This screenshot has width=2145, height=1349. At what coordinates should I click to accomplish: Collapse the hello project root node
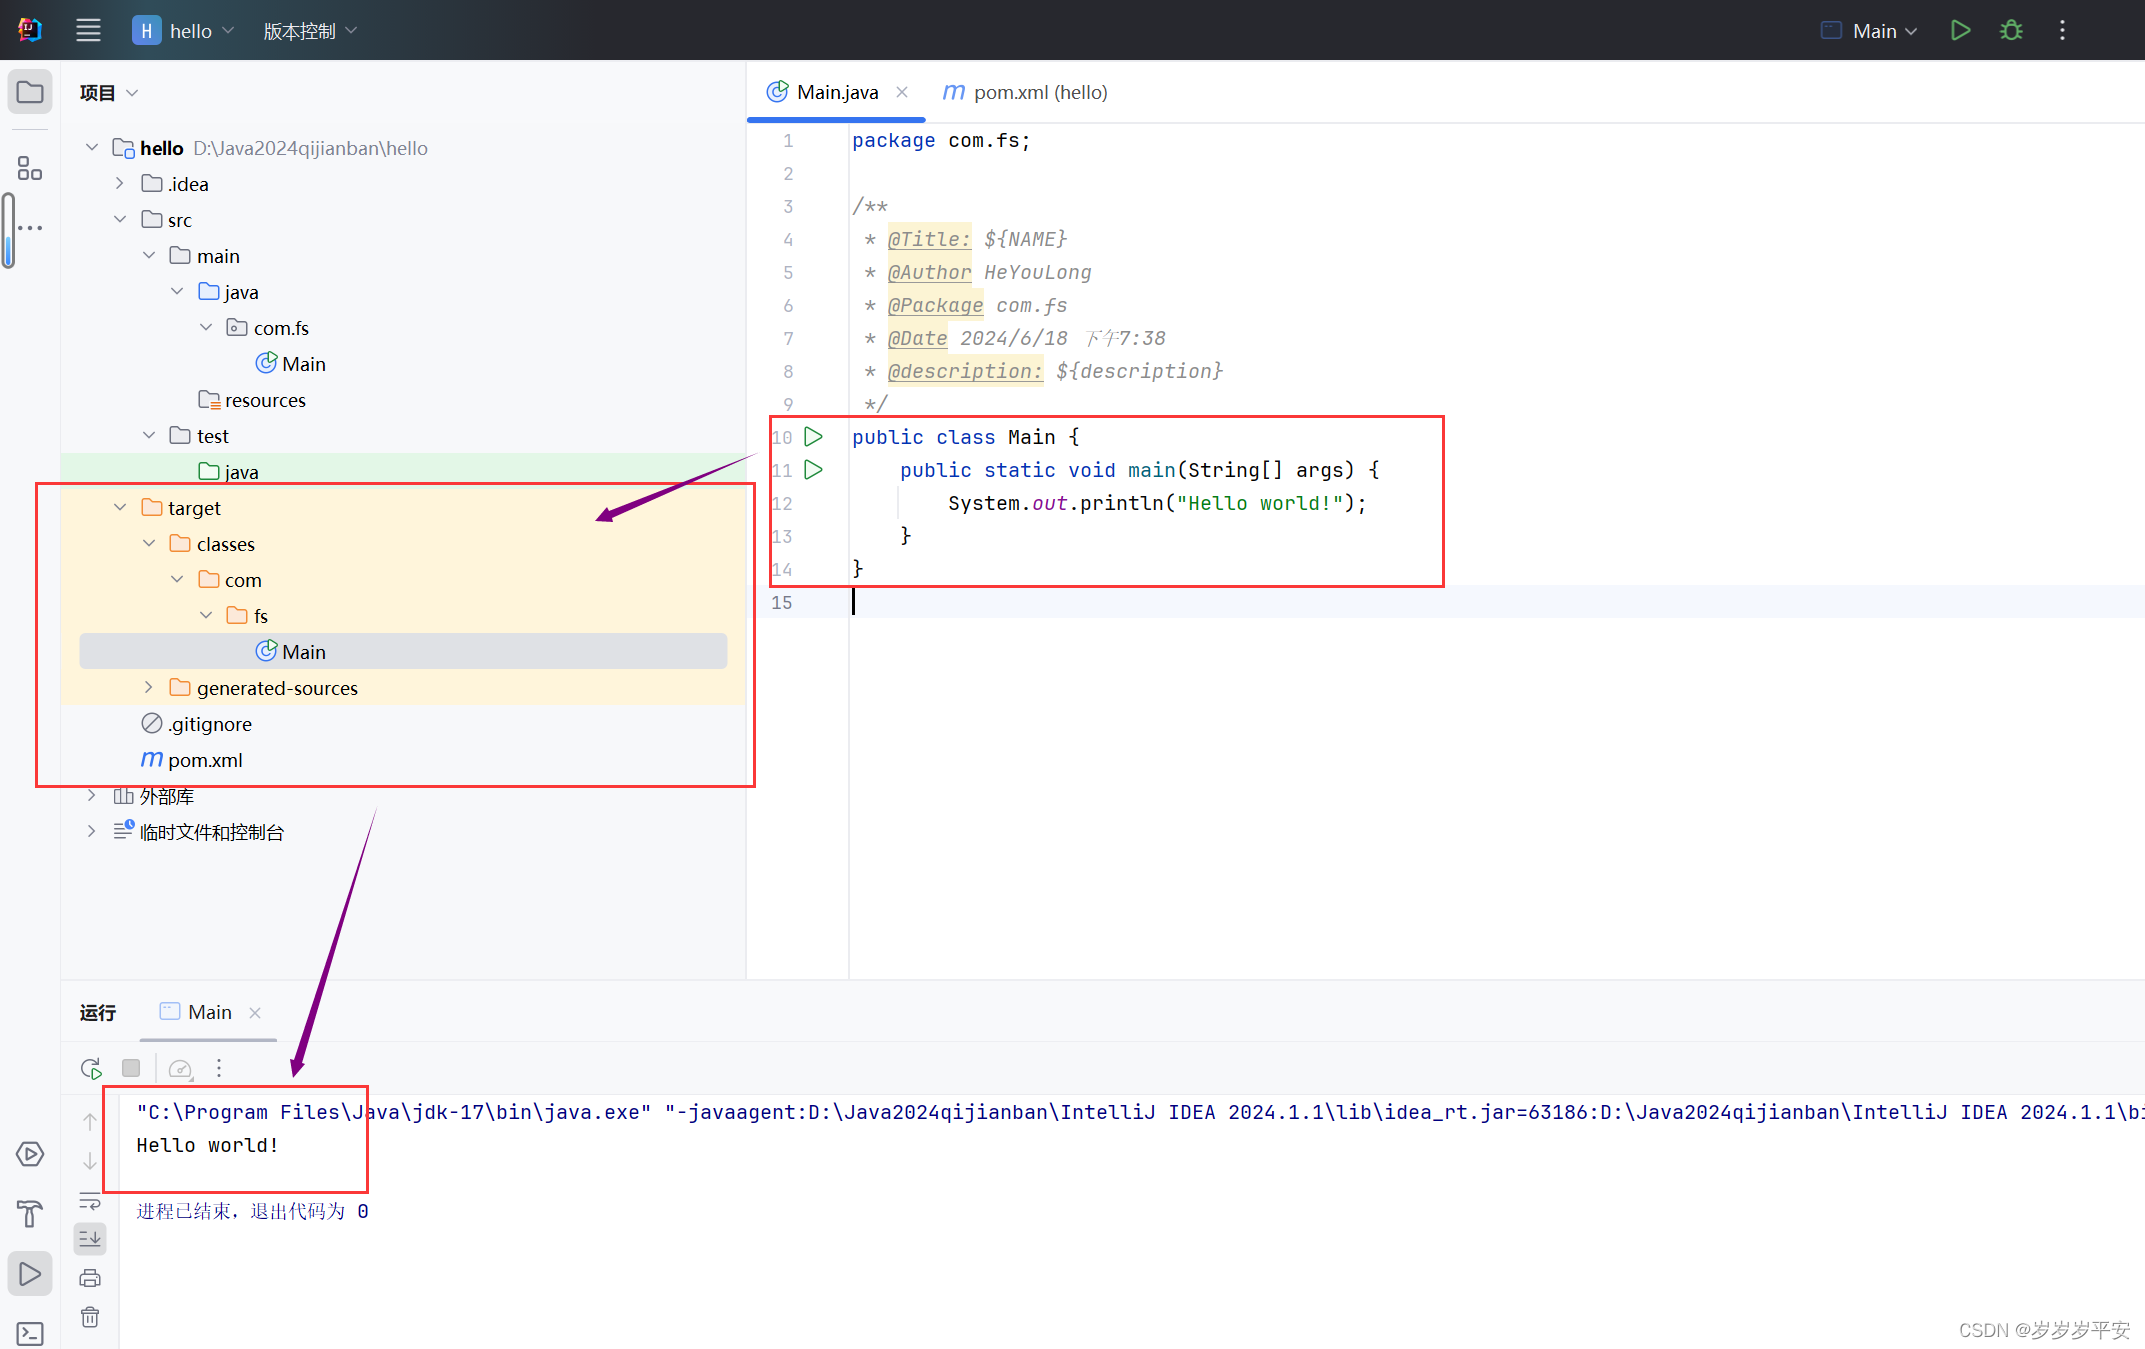click(x=92, y=148)
